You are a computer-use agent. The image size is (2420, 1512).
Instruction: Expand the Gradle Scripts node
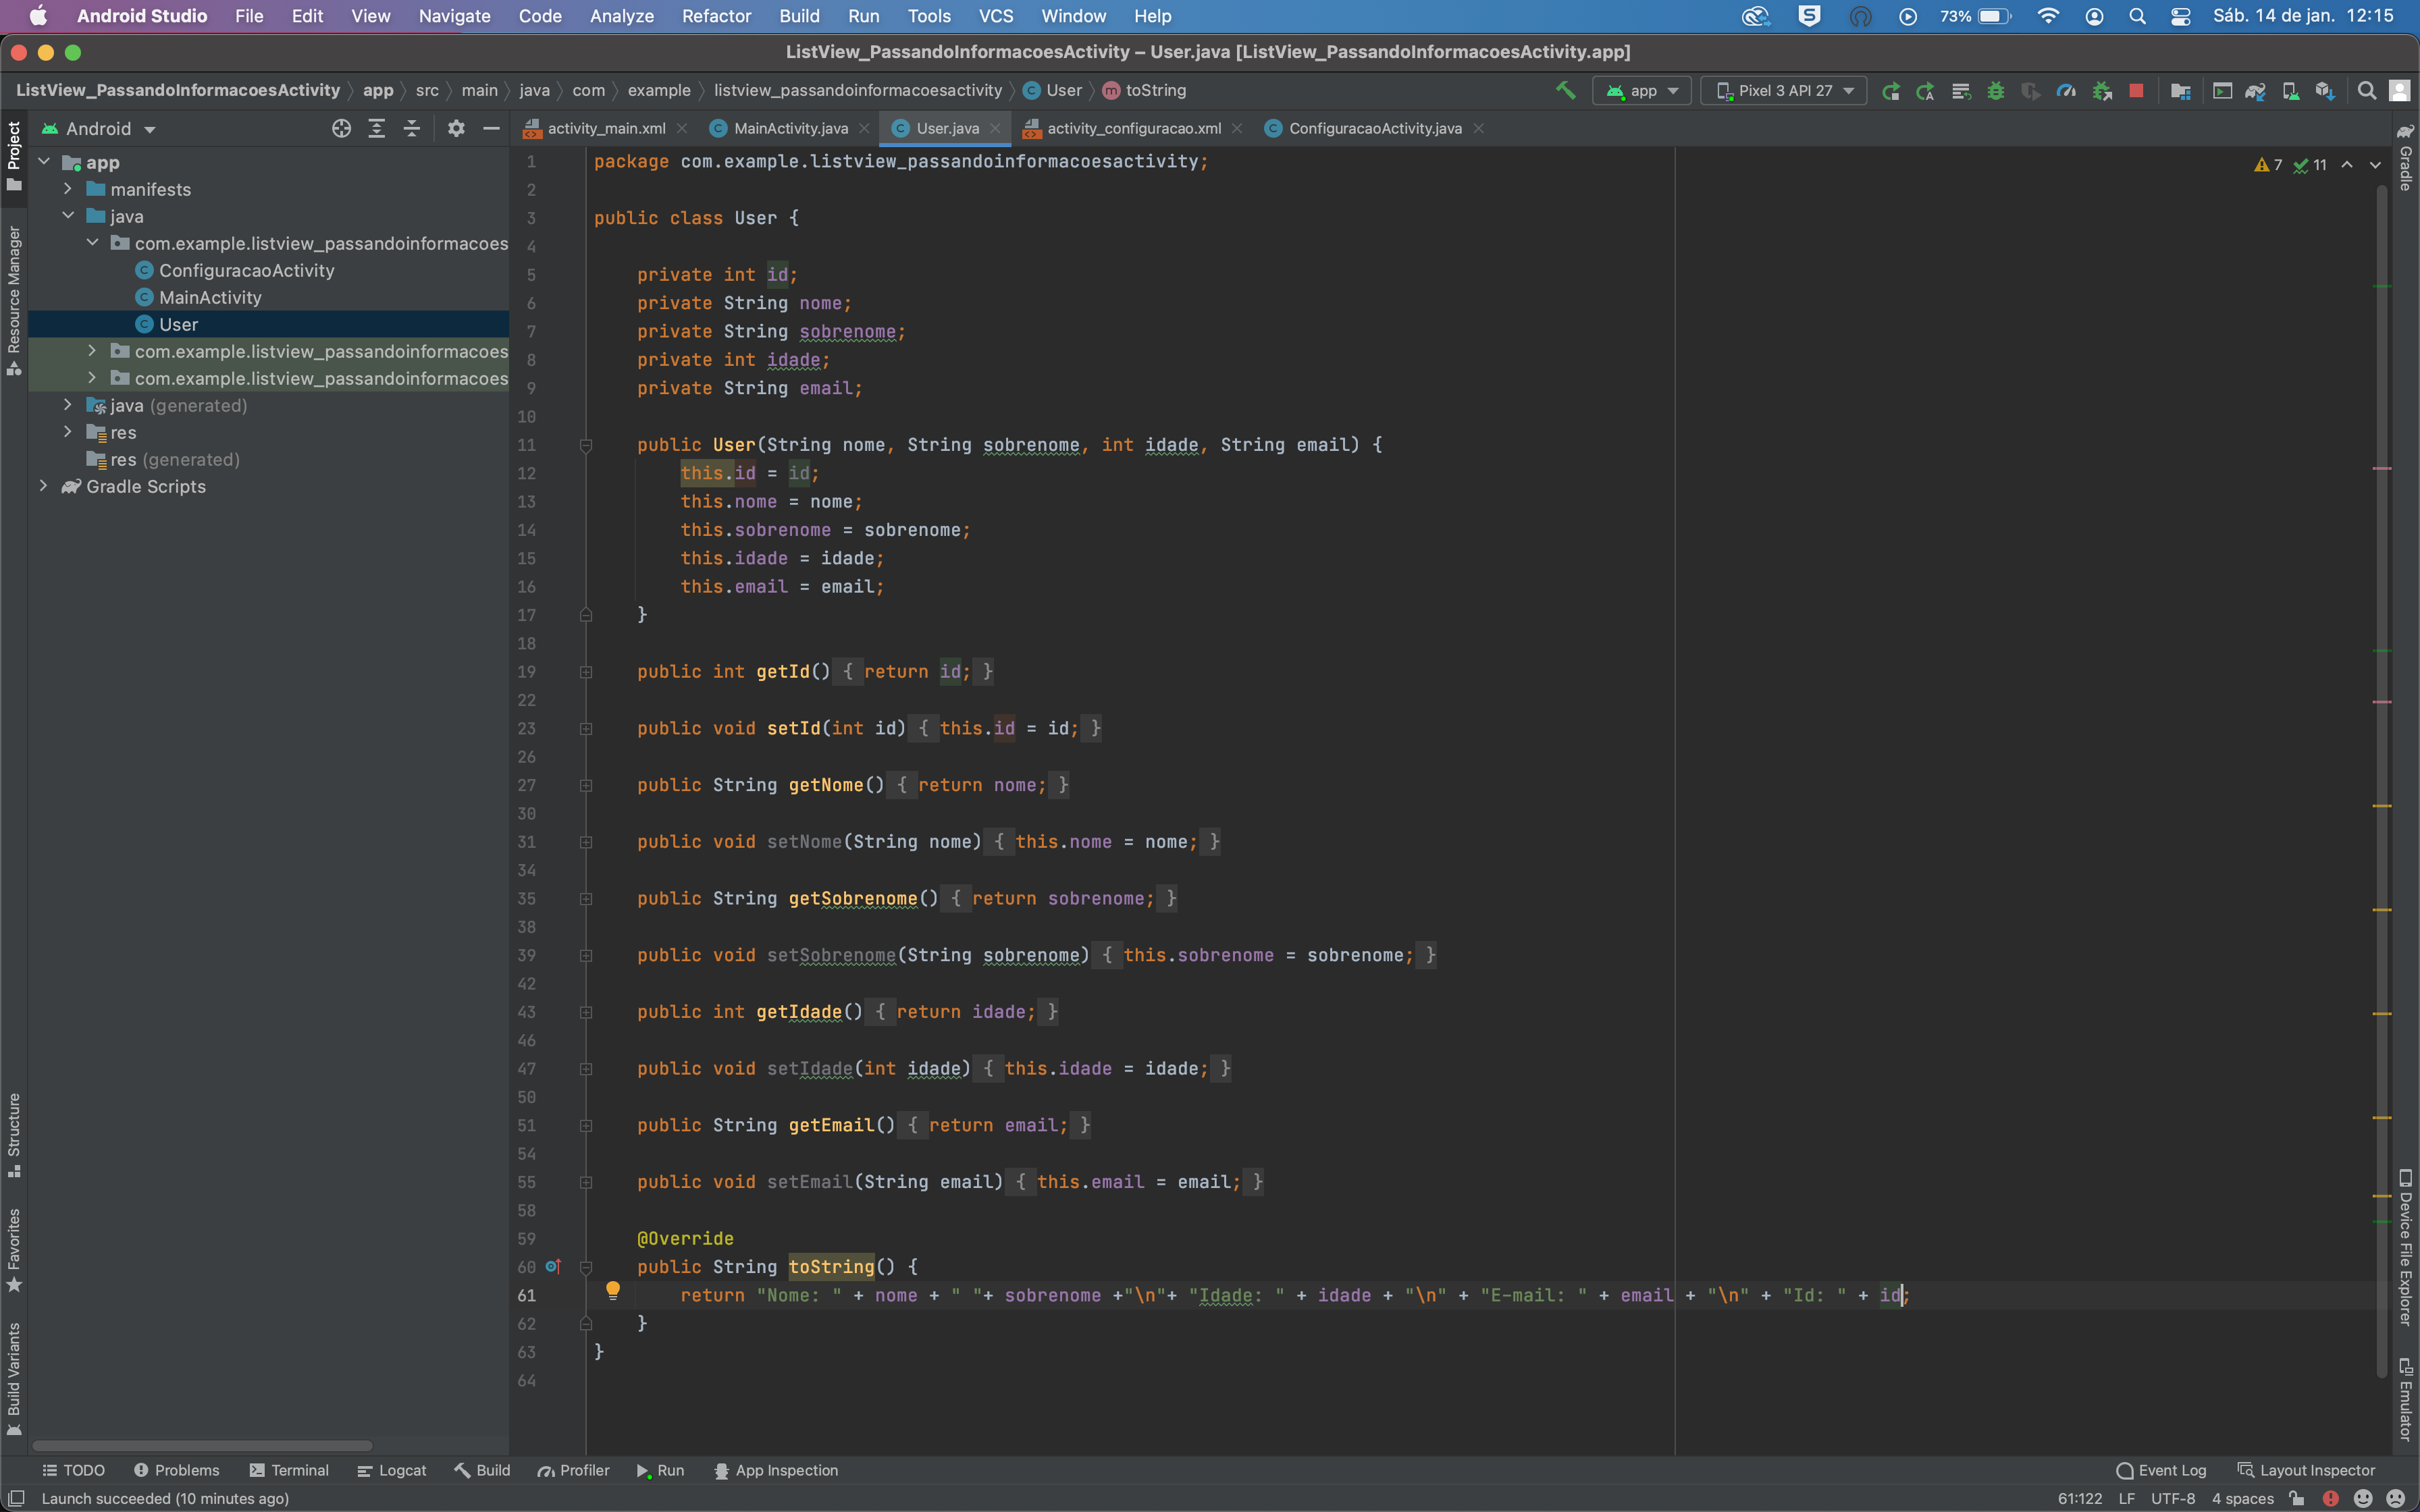(43, 486)
